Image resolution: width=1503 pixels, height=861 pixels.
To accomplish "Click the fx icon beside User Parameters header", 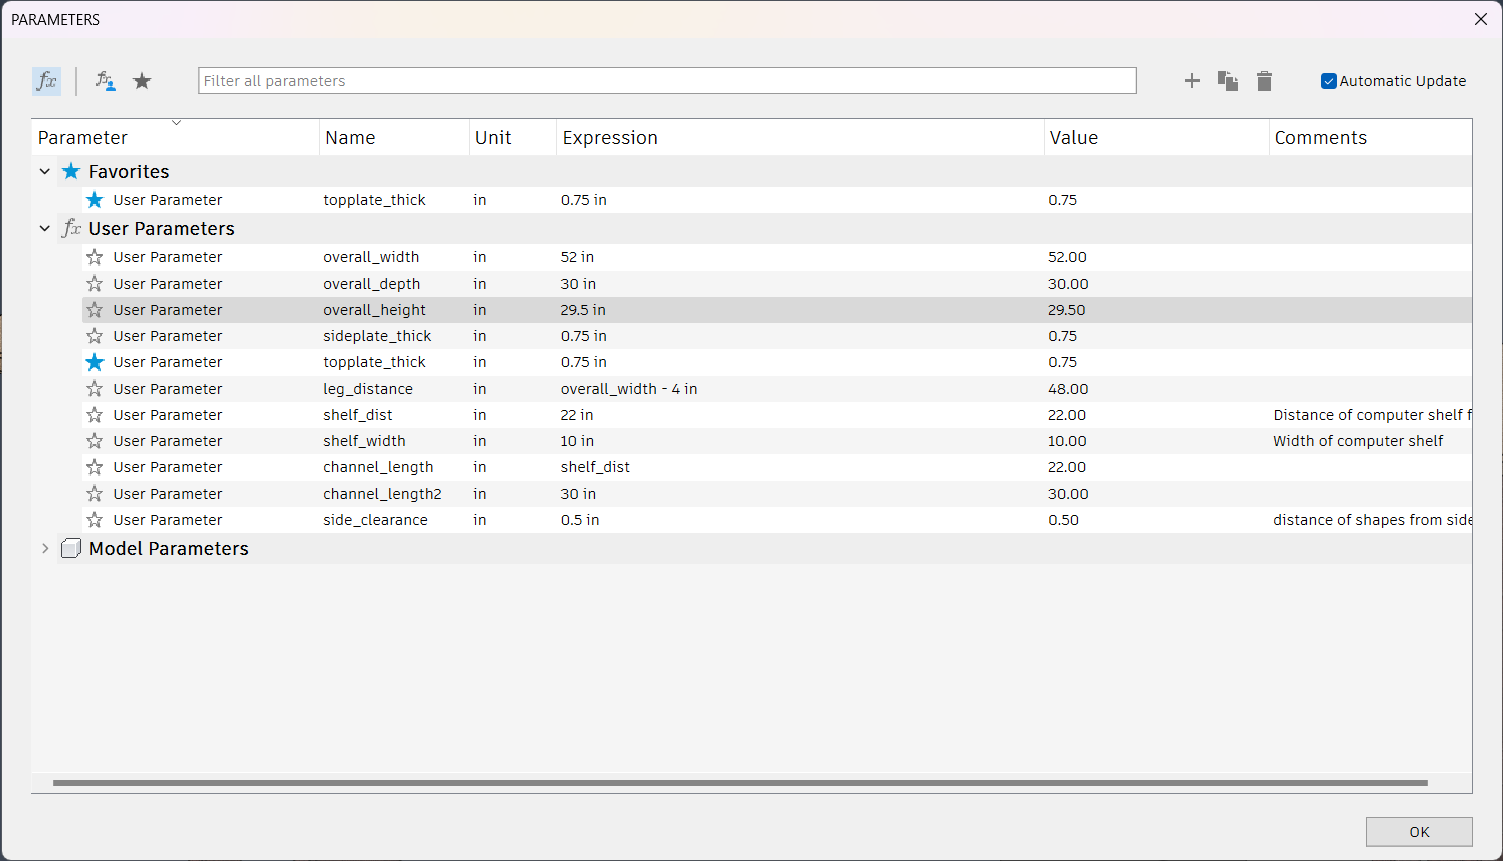I will tap(70, 228).
